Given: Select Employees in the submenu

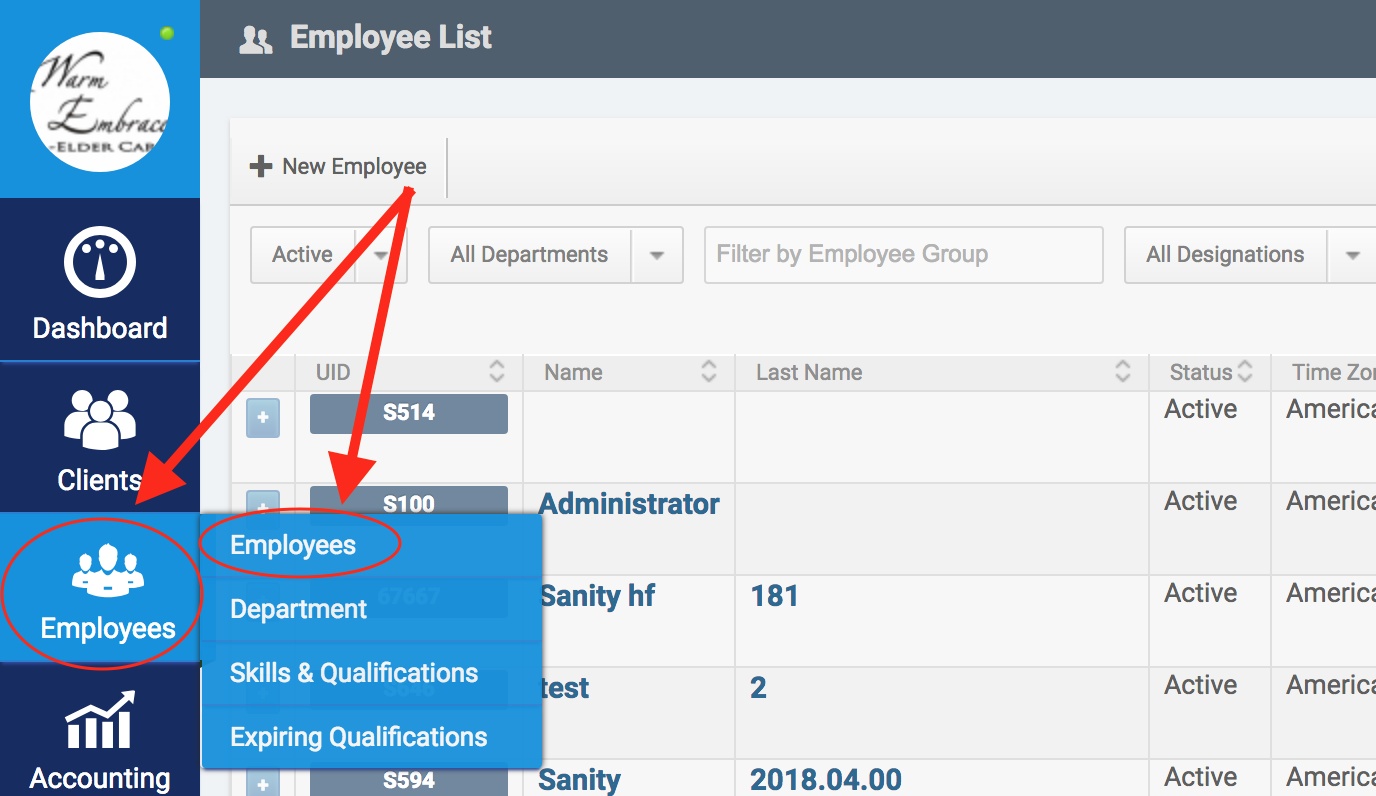Looking at the screenshot, I should [293, 546].
